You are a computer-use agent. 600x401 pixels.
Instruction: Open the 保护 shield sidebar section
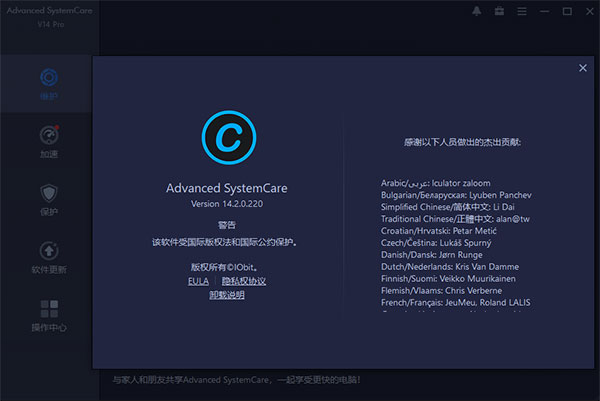49,200
